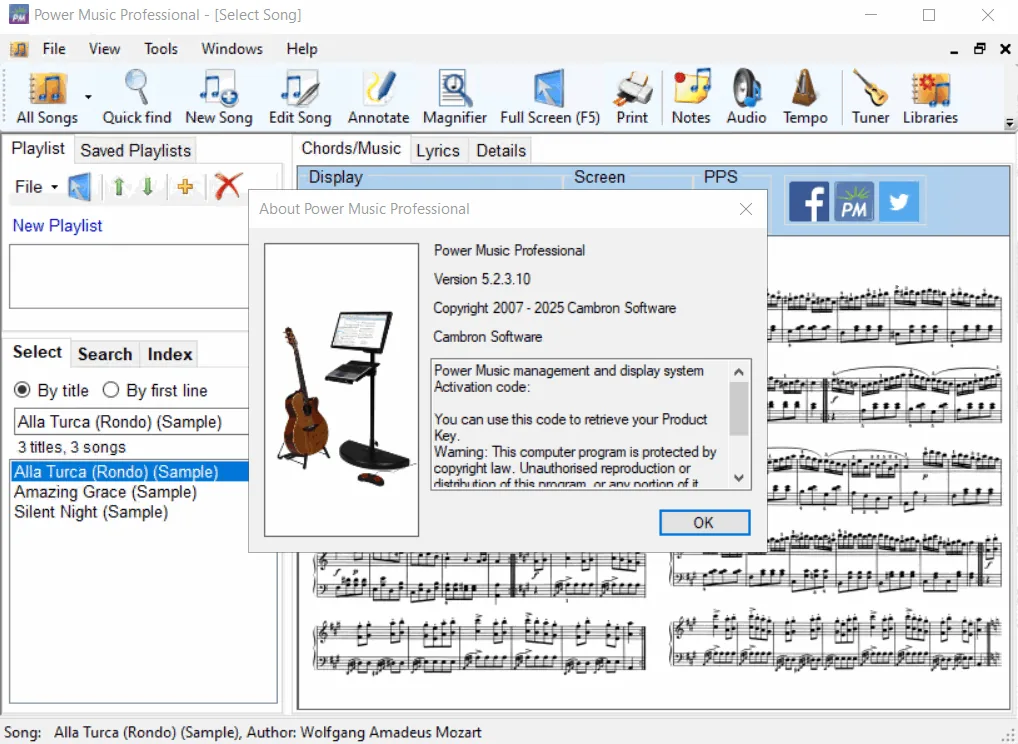Add song to playlist with plus icon

185,187
